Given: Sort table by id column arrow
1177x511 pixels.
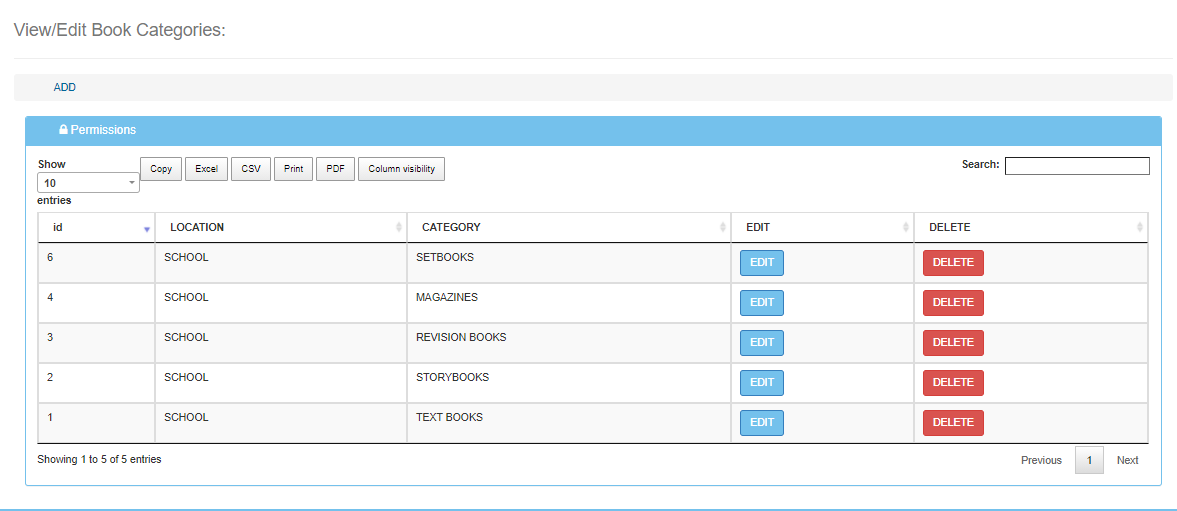Looking at the screenshot, I should pyautogui.click(x=146, y=229).
